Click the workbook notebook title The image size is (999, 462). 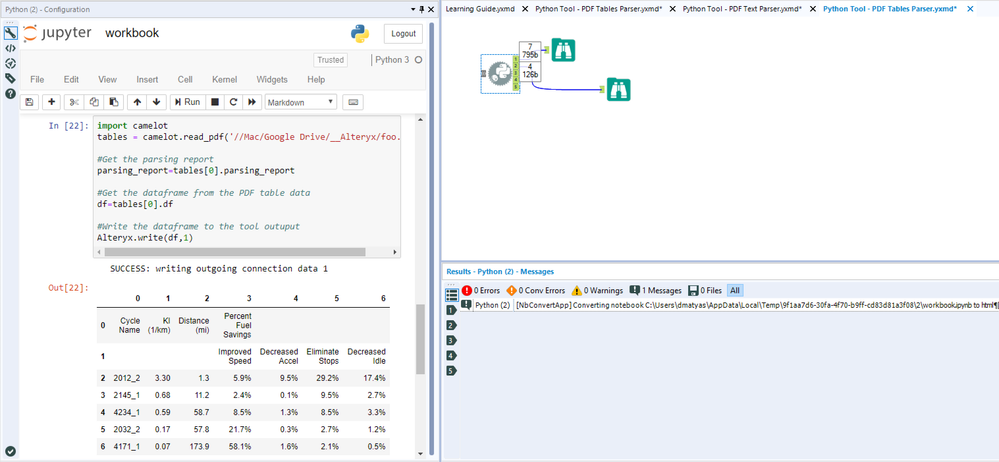point(132,33)
